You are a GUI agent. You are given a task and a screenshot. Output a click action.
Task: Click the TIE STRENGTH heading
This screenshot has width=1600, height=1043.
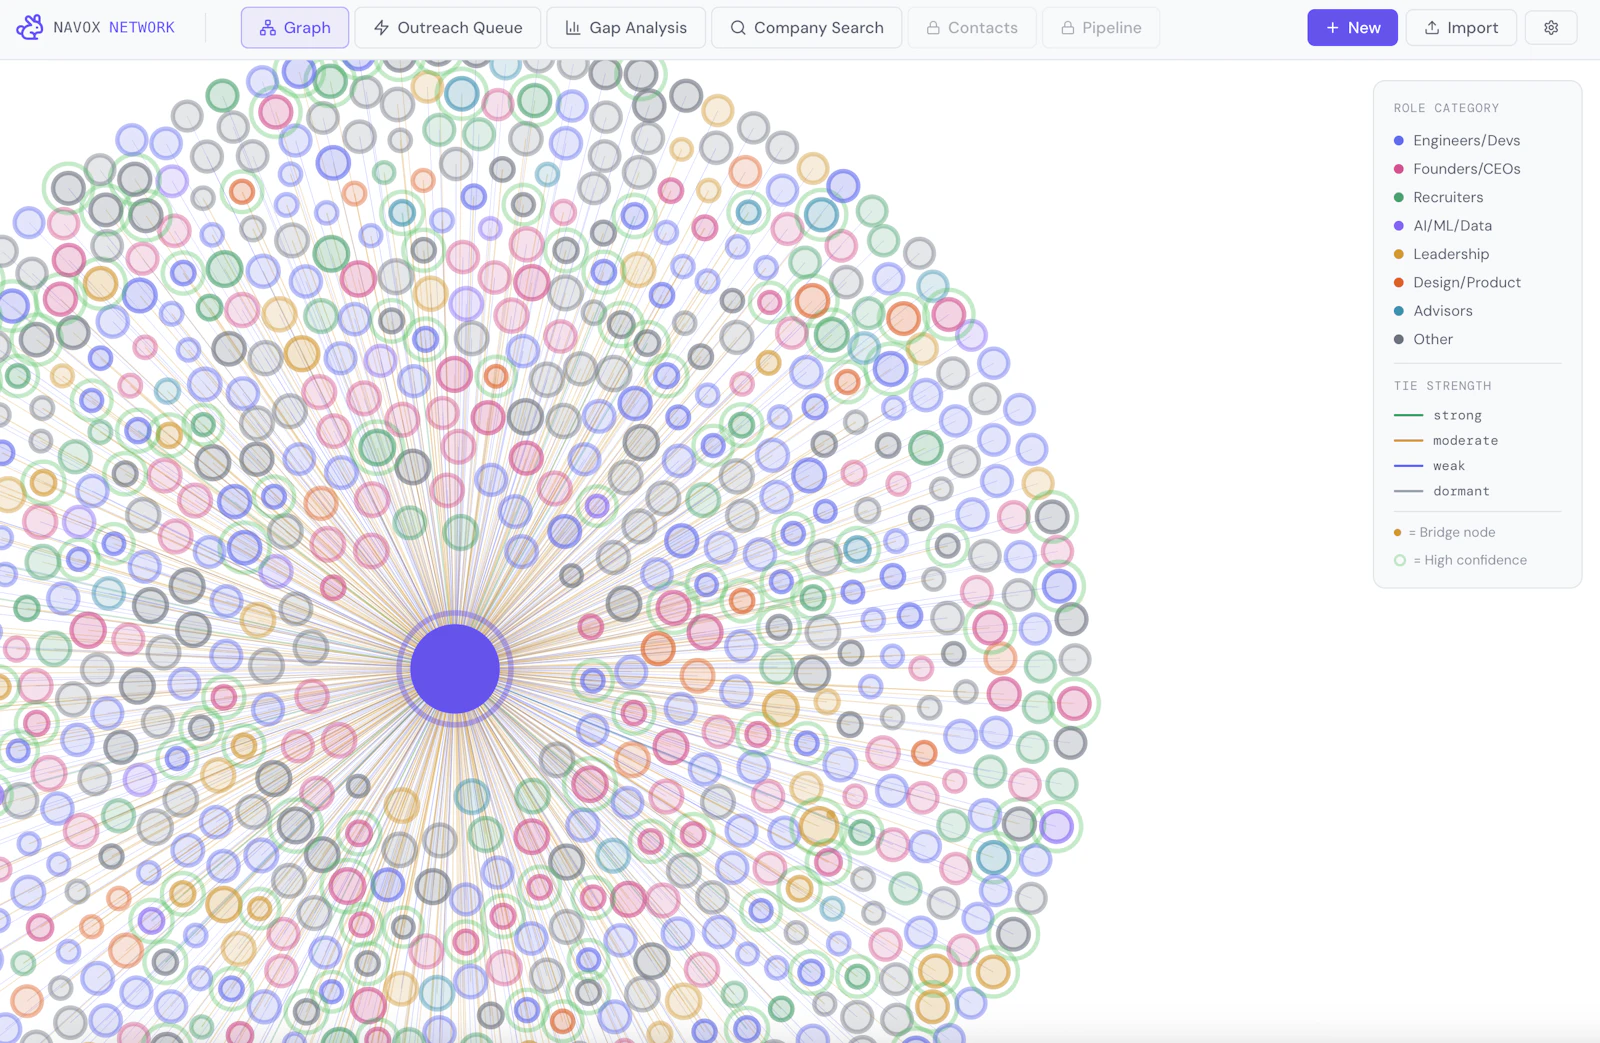[1442, 386]
